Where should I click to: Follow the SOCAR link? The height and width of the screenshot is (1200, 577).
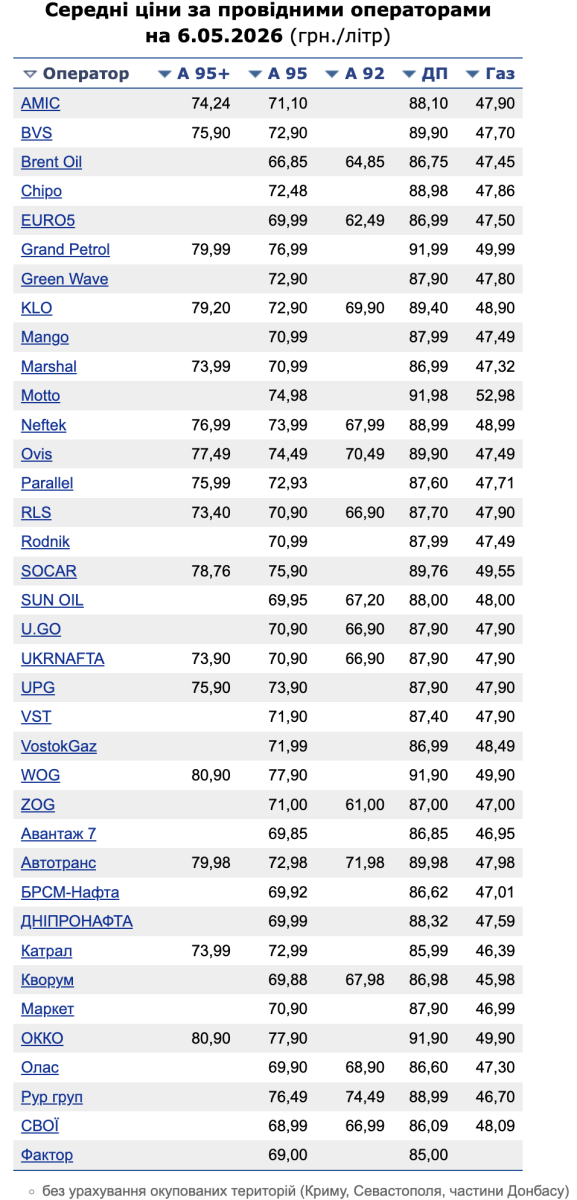click(49, 571)
